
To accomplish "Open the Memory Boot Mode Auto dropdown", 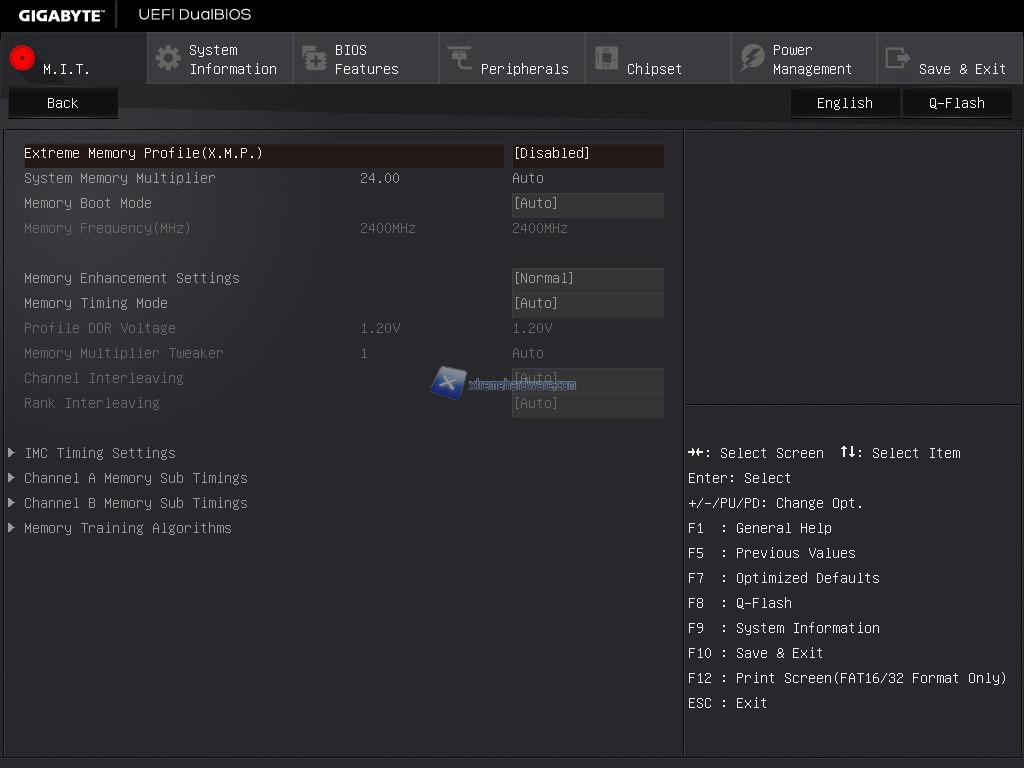I will (587, 204).
